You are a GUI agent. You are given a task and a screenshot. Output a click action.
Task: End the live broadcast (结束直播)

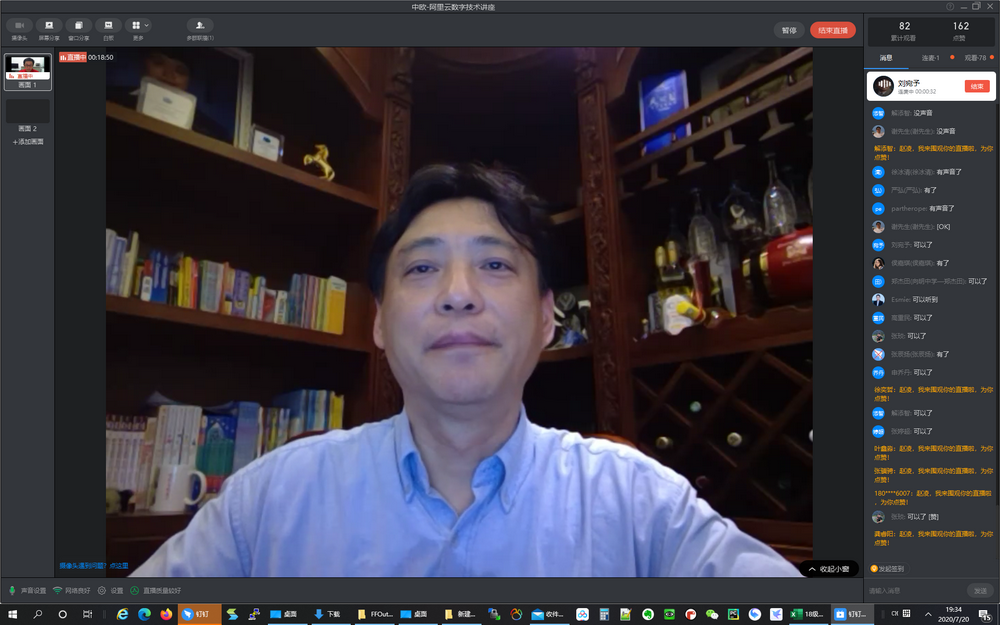click(x=832, y=30)
